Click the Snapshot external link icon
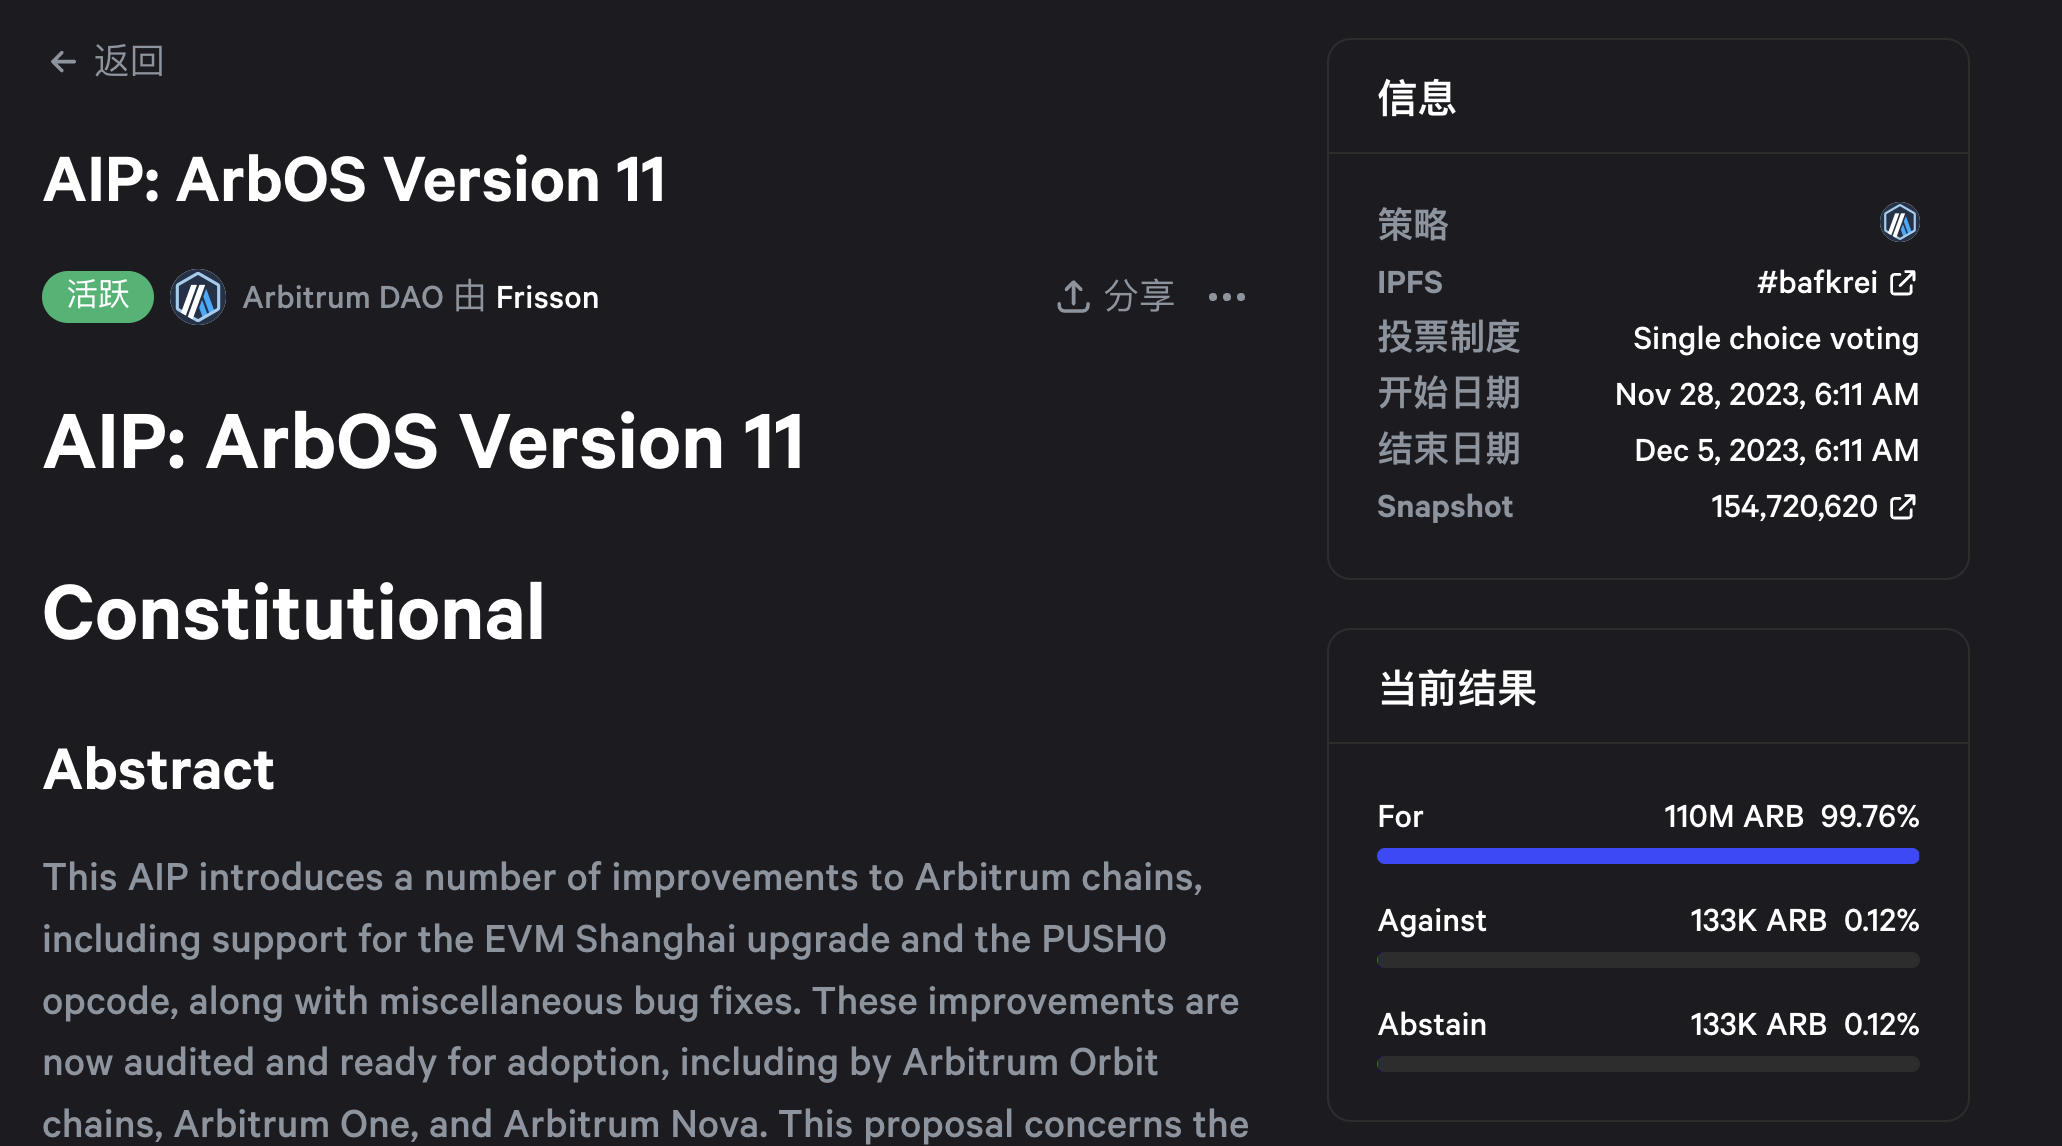The image size is (2062, 1146). 1903,507
